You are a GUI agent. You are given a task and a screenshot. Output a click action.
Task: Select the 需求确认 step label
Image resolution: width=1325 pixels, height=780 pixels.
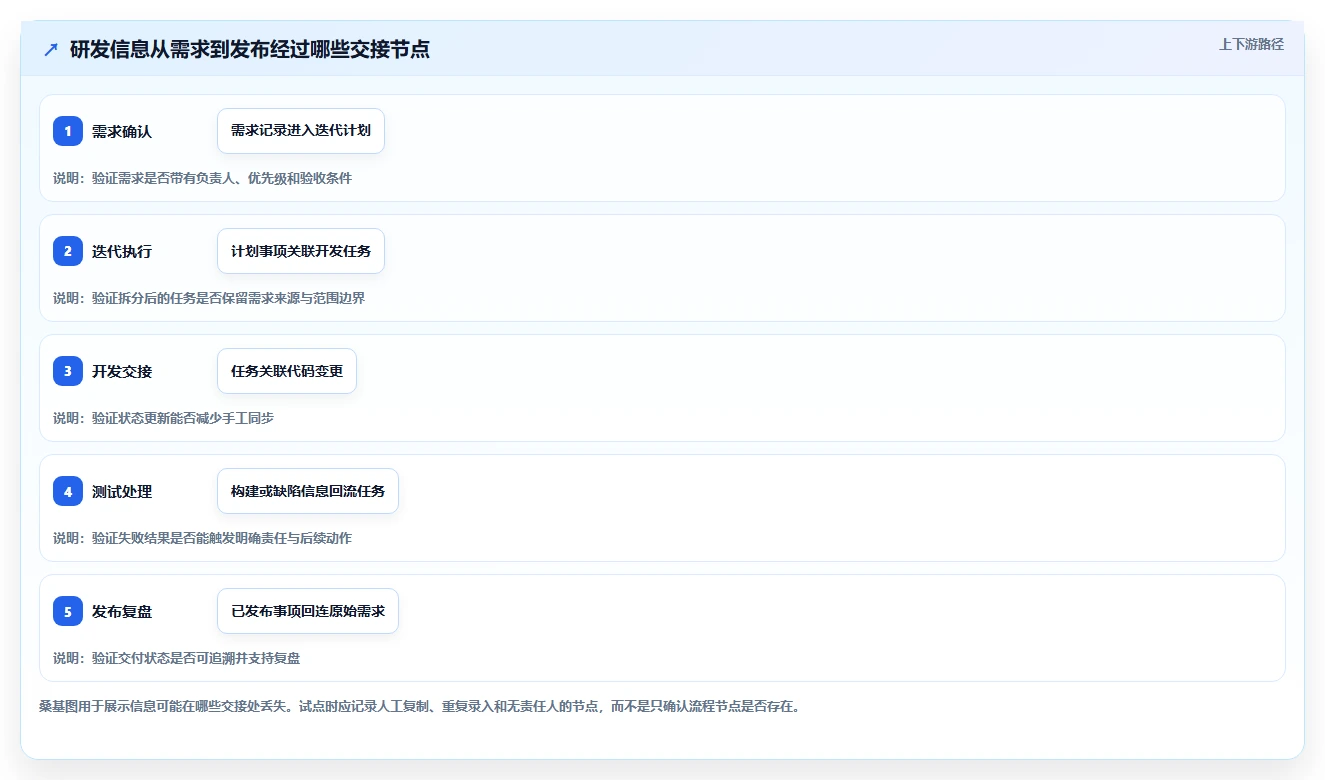(x=122, y=131)
